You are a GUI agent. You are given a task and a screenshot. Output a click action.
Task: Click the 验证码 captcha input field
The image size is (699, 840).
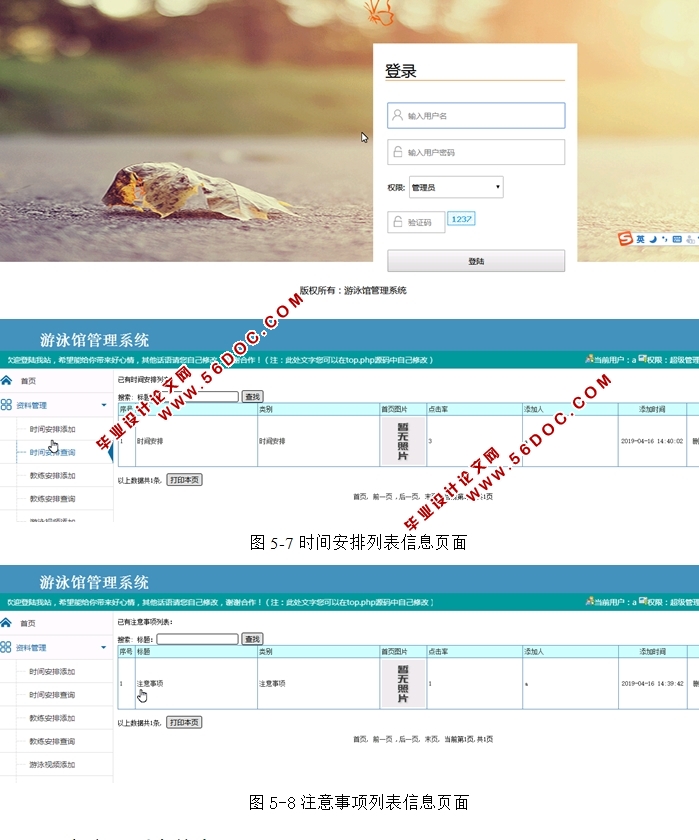pyautogui.click(x=416, y=223)
